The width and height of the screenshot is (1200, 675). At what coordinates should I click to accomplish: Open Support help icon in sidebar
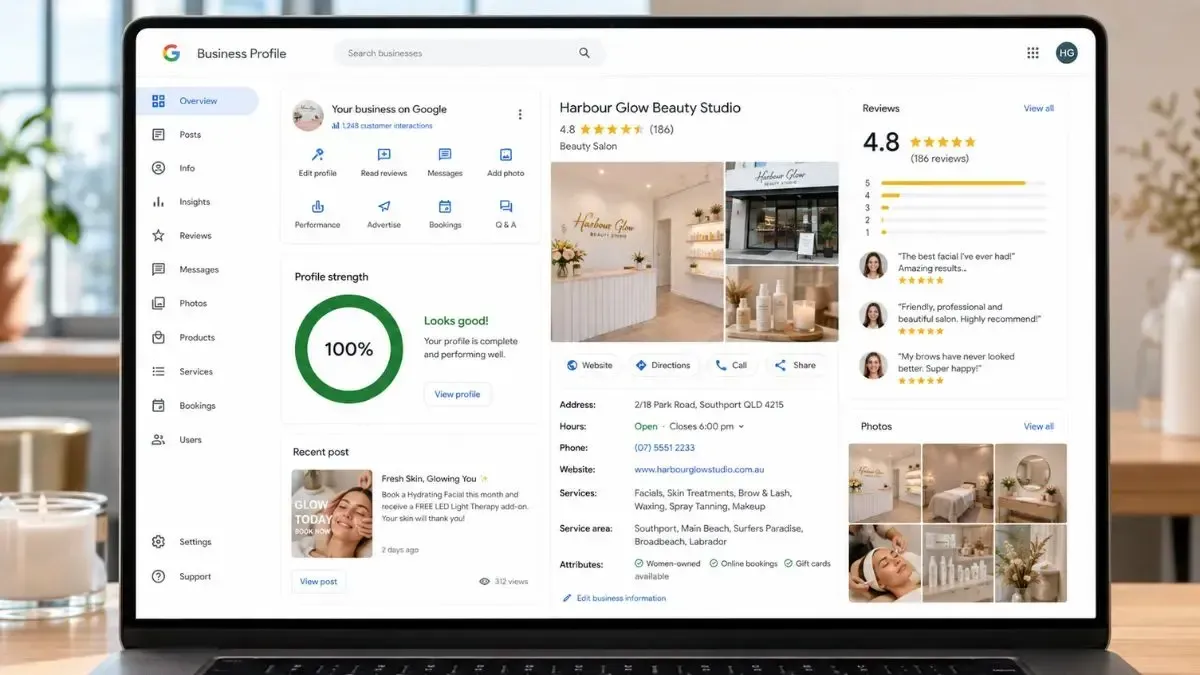[x=158, y=576]
